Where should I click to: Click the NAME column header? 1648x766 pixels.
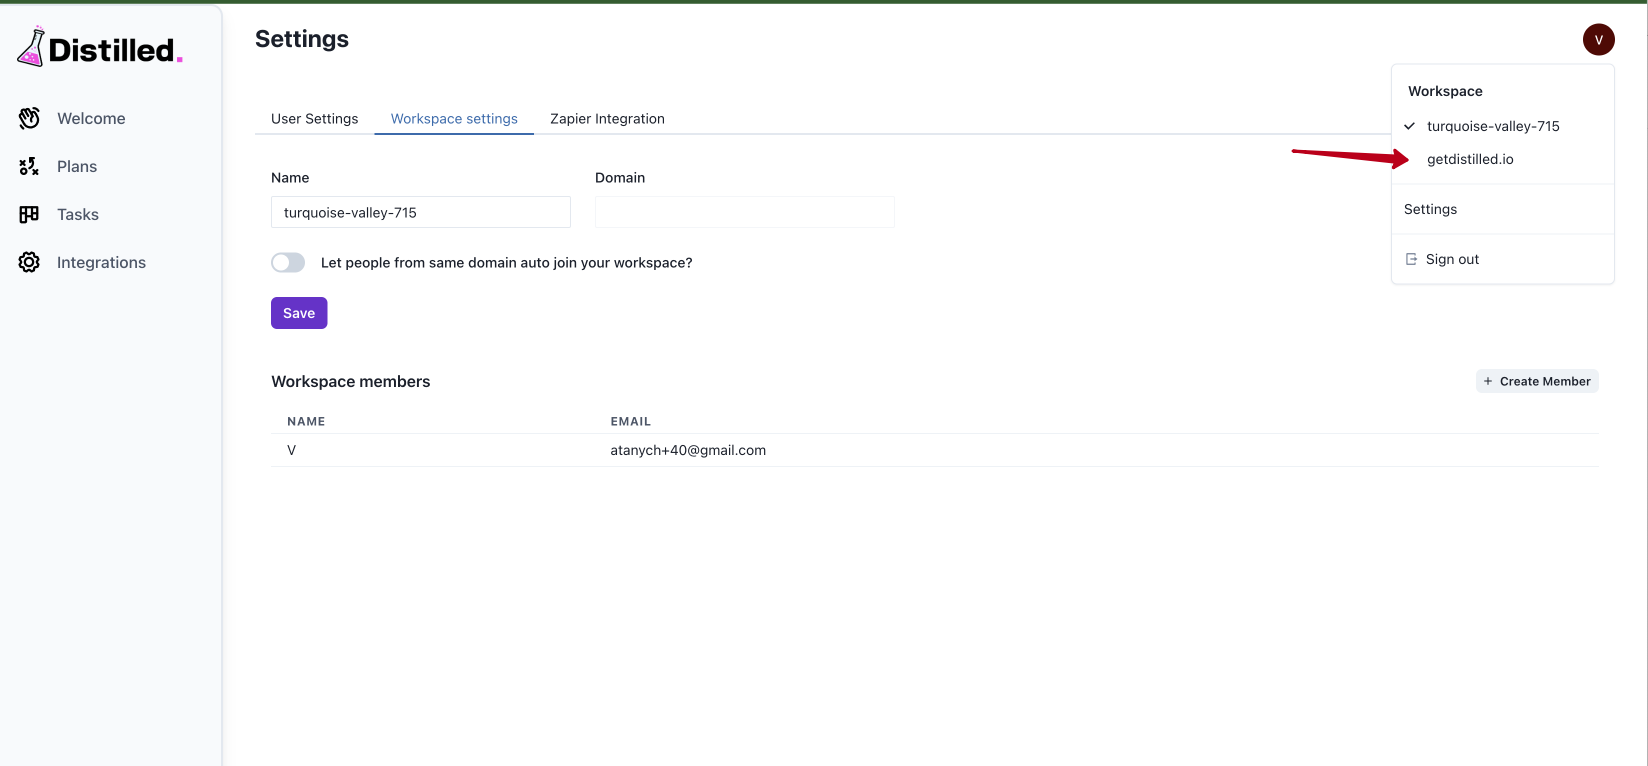(306, 421)
